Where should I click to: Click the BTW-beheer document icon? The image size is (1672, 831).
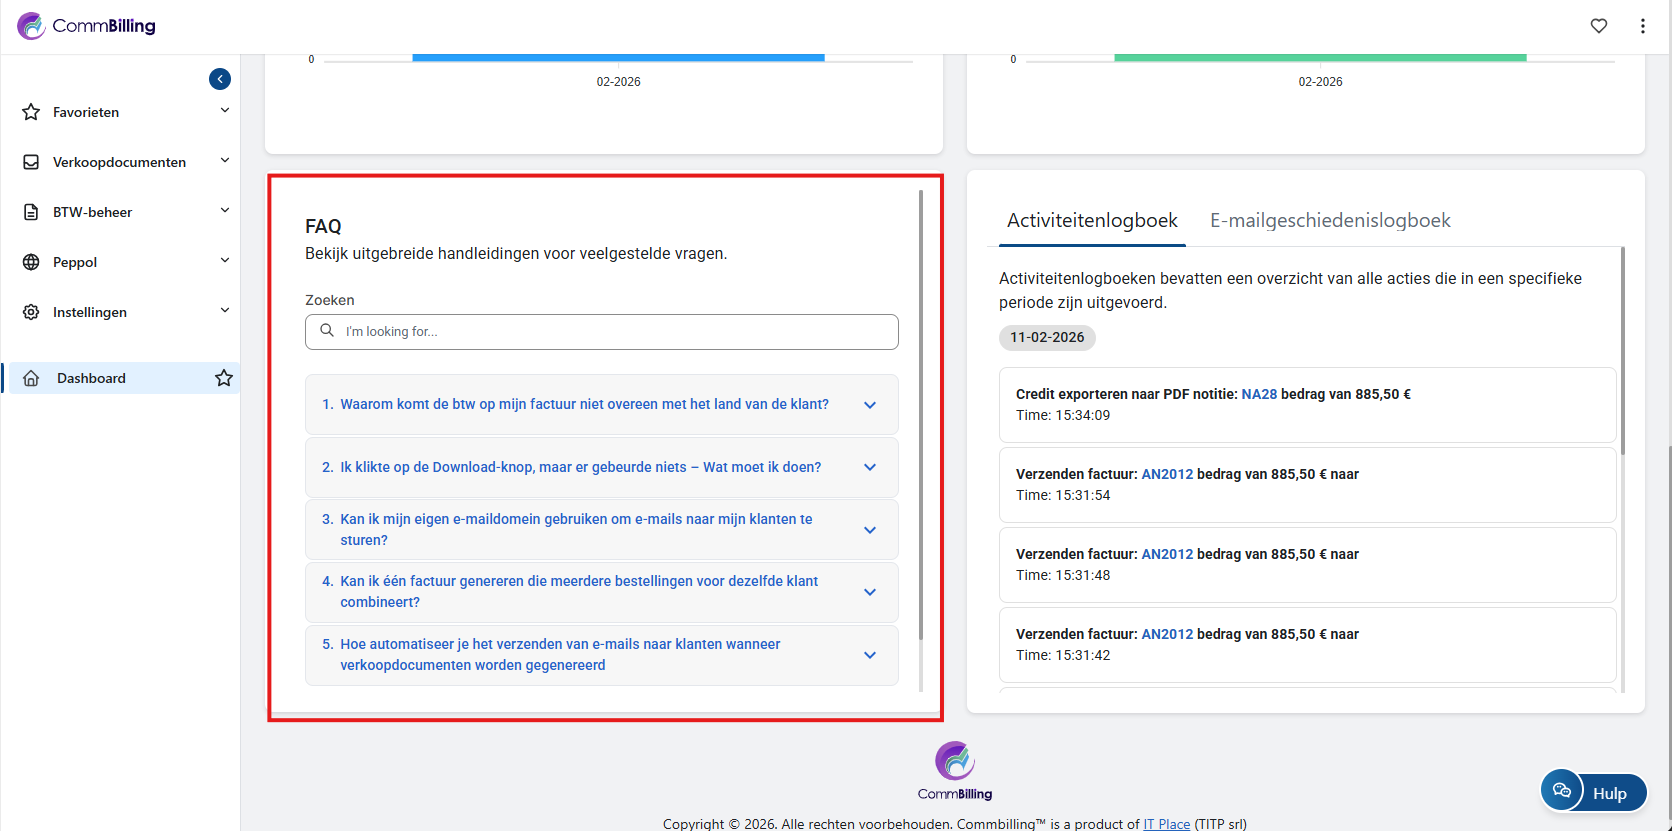coord(31,212)
